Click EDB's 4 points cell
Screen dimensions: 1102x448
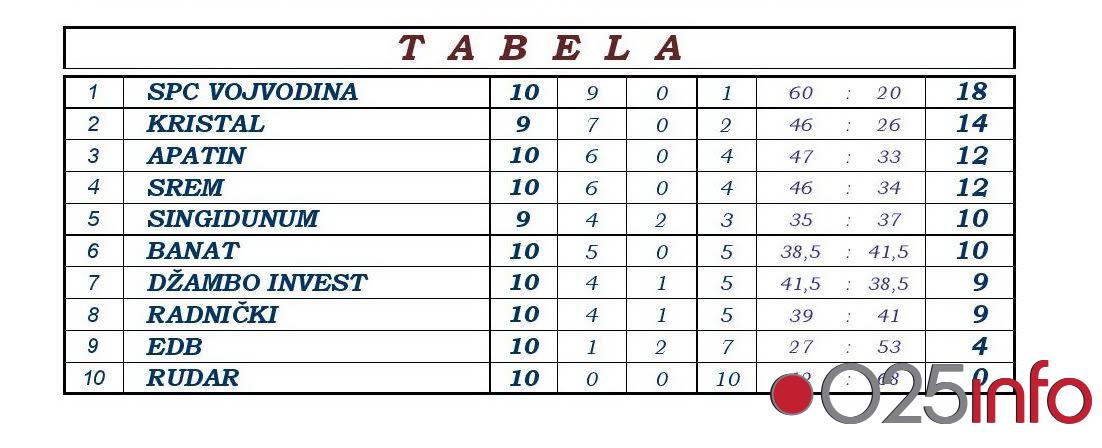click(979, 347)
